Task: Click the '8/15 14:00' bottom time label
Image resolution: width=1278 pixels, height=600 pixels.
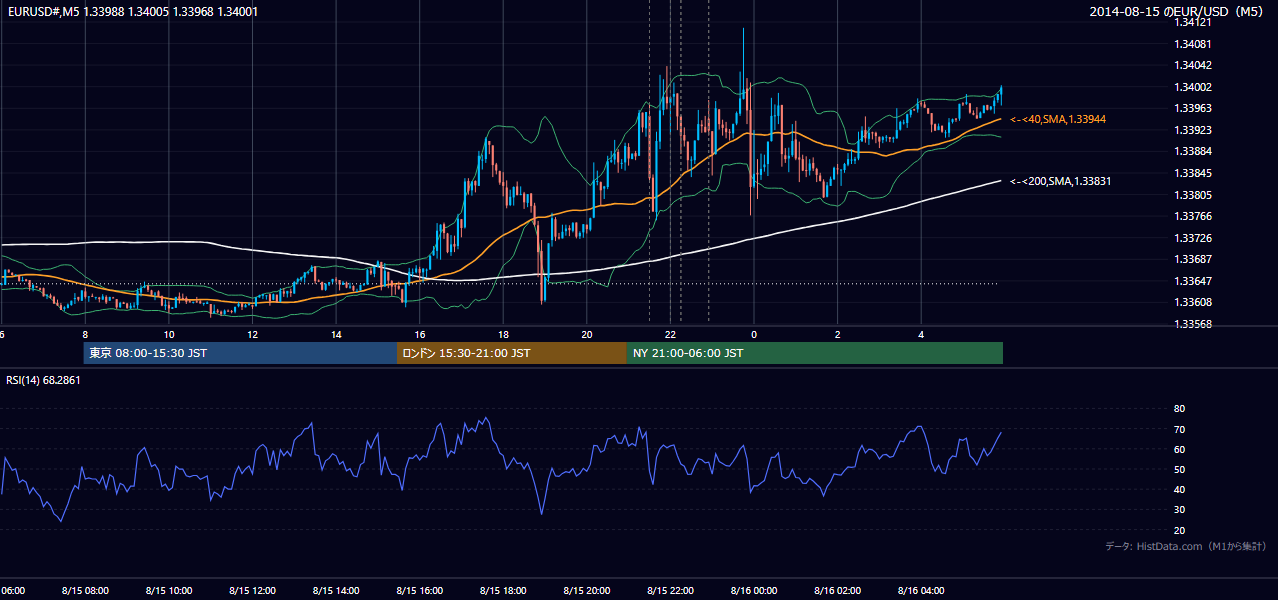Action: pos(336,591)
